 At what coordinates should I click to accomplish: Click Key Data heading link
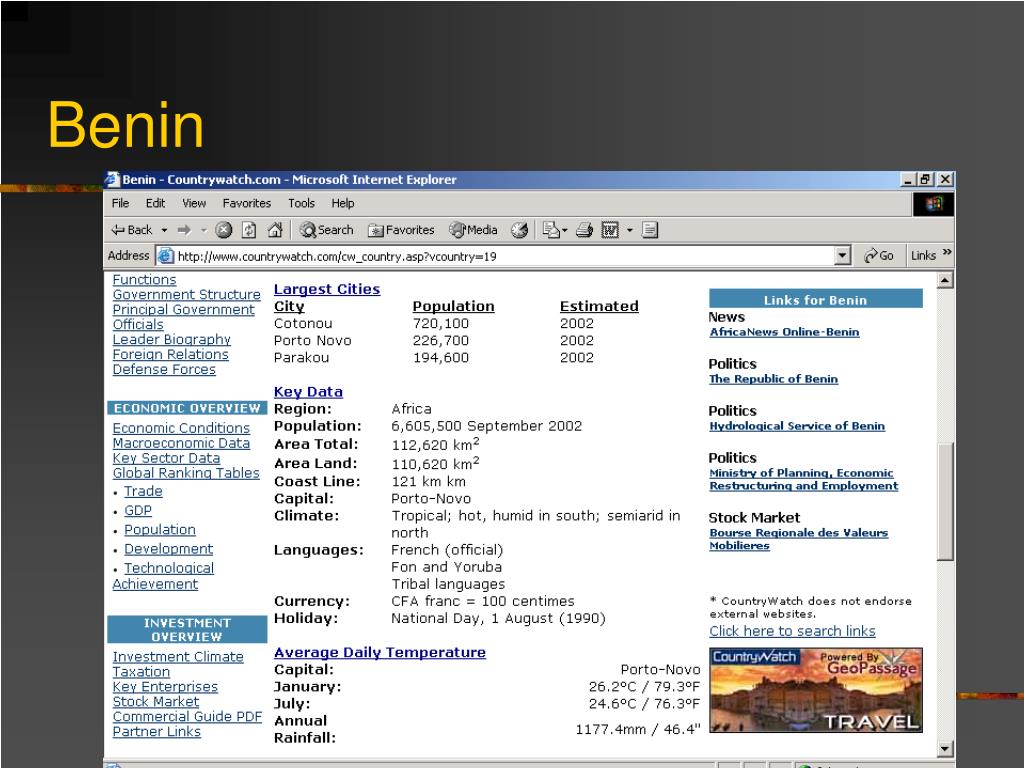(x=308, y=392)
